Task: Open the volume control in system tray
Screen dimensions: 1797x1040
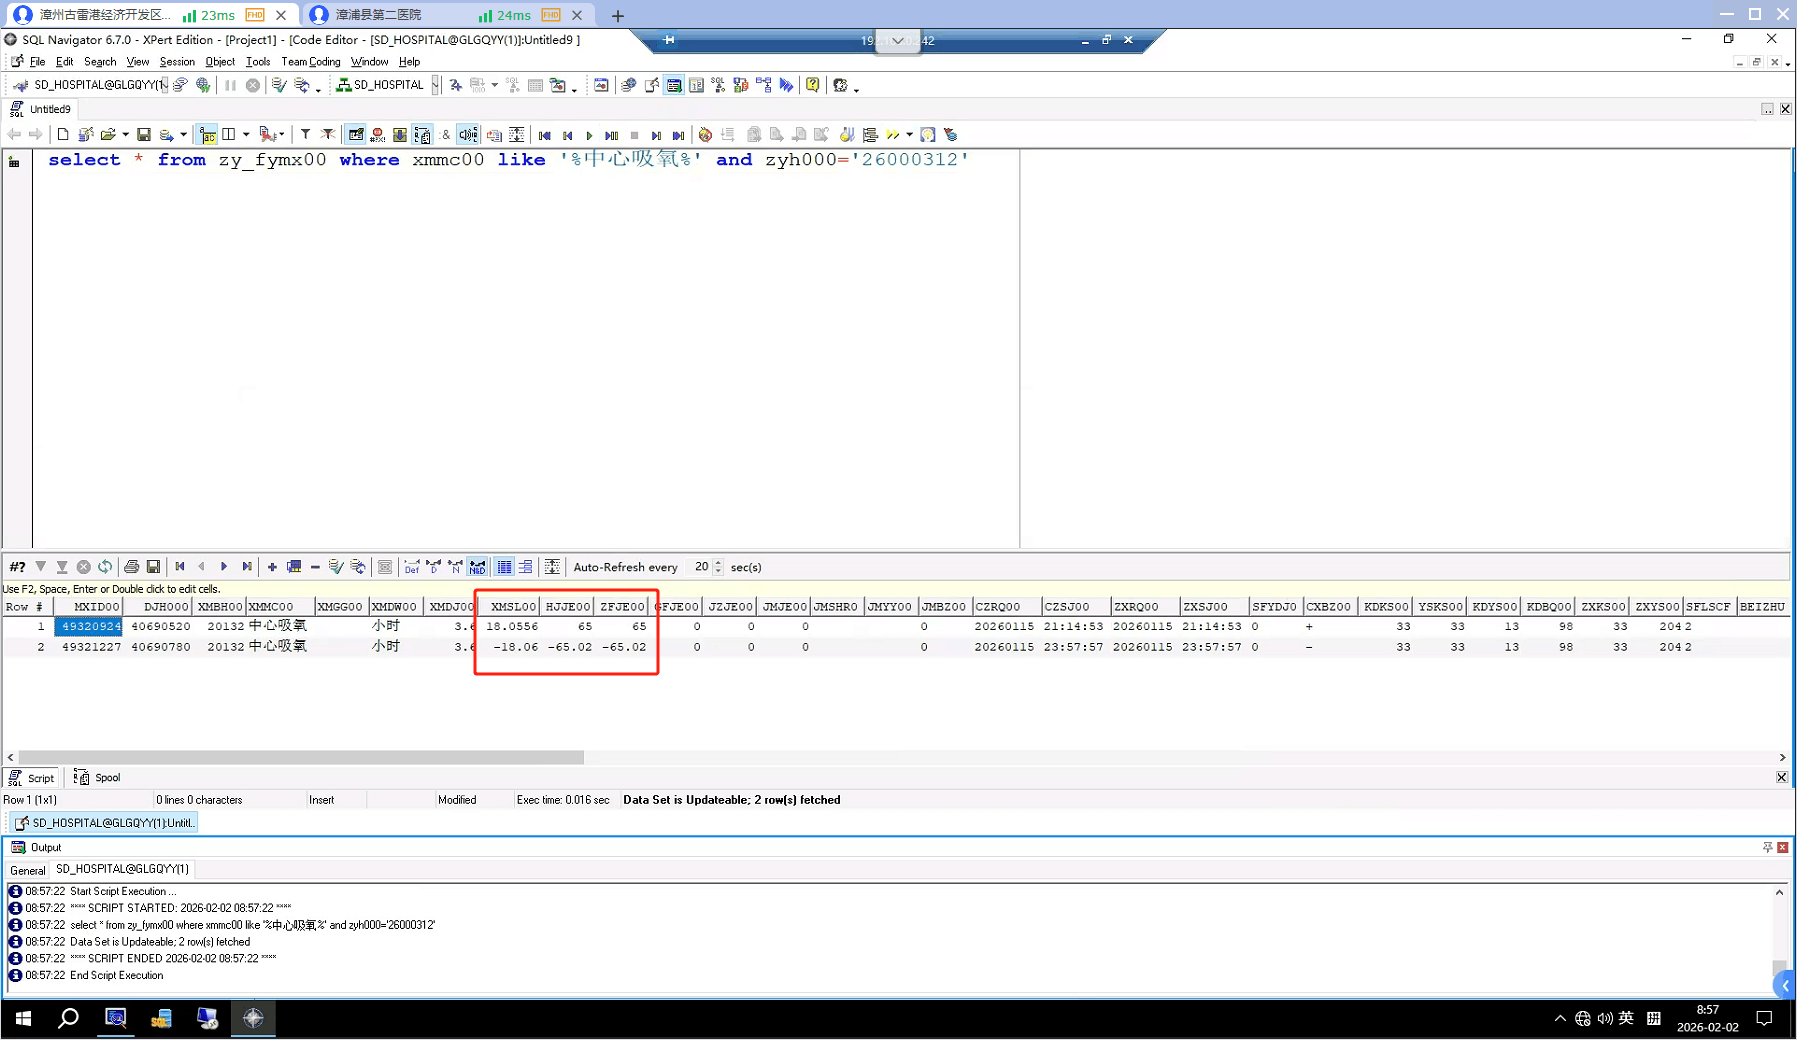Action: point(1605,1018)
